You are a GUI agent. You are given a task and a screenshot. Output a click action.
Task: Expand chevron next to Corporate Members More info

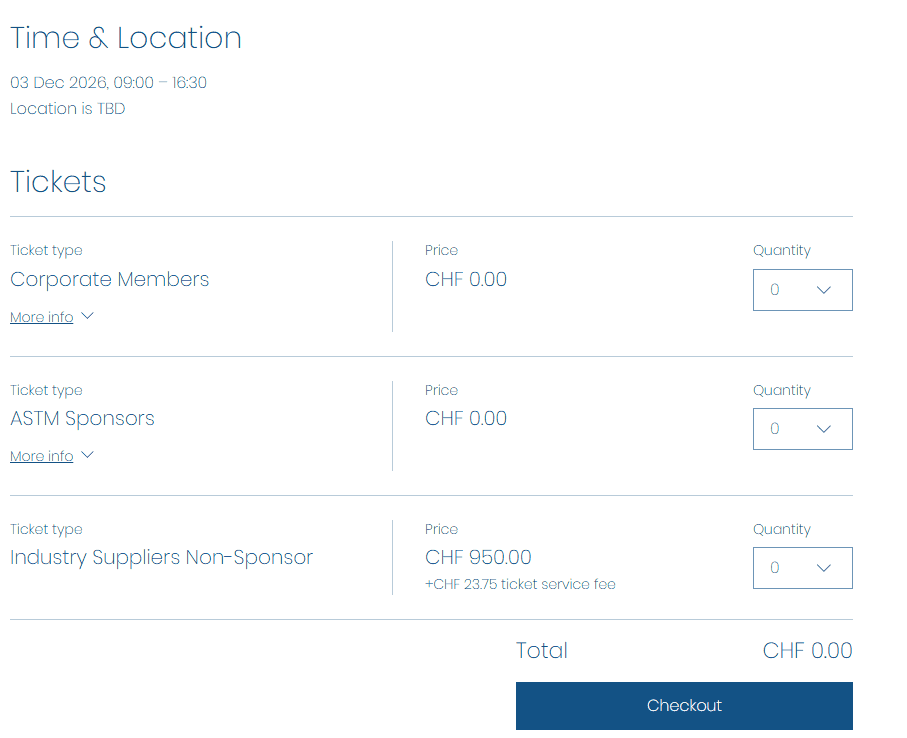pyautogui.click(x=87, y=316)
